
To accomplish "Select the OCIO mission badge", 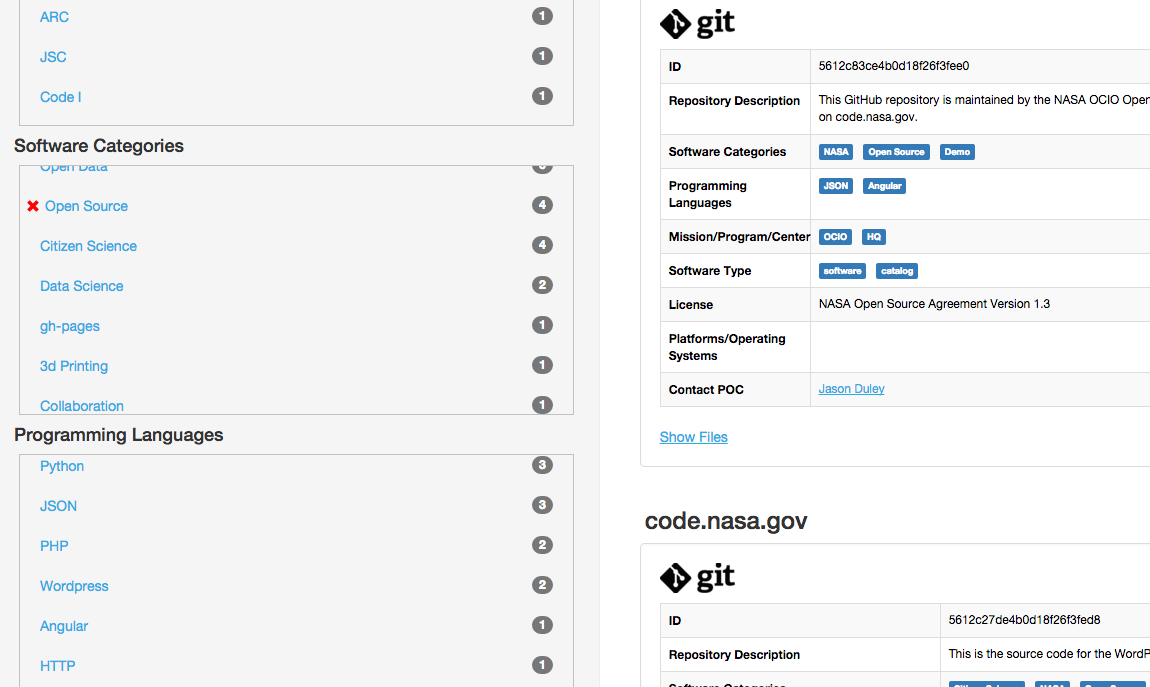I will (x=835, y=237).
